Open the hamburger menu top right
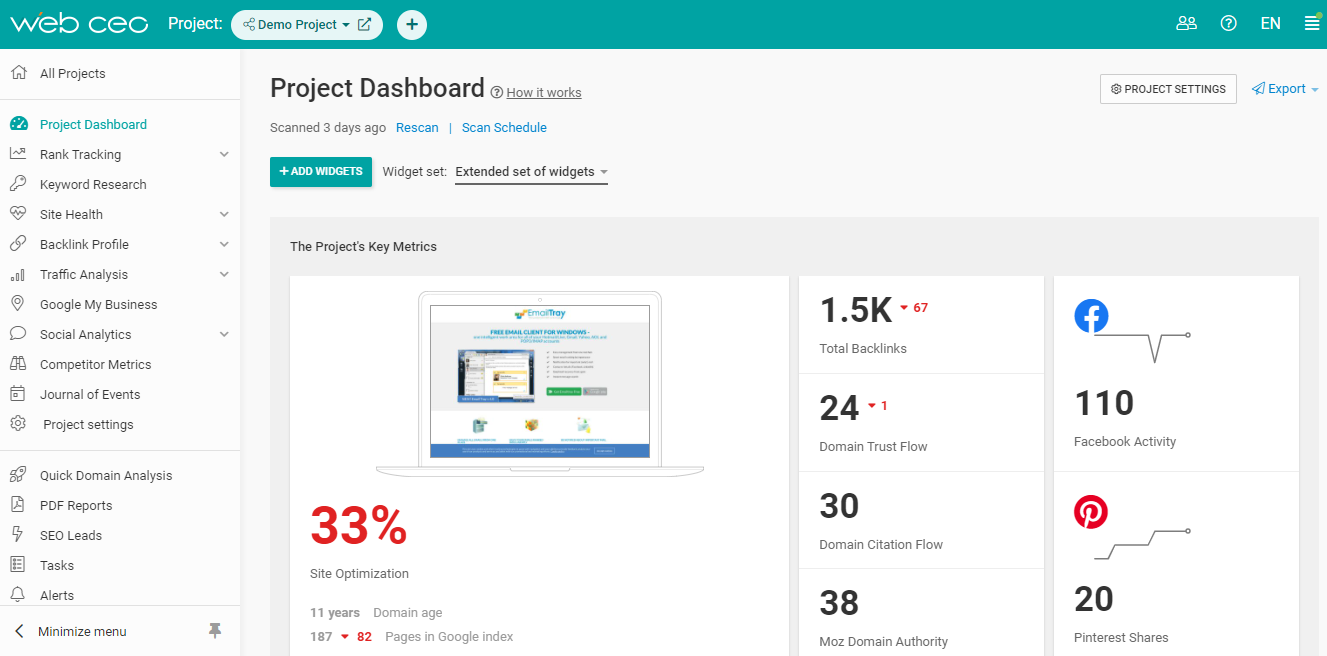This screenshot has height=656, width=1327. [x=1312, y=22]
